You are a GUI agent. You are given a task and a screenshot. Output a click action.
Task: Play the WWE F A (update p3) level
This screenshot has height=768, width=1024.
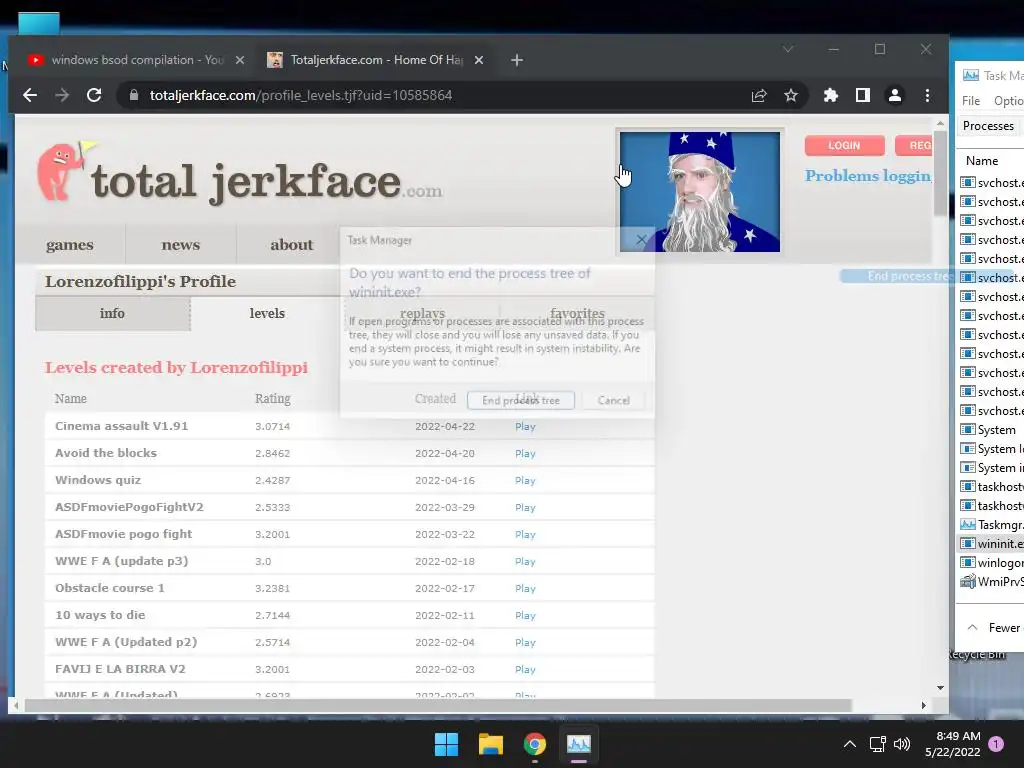click(x=525, y=561)
